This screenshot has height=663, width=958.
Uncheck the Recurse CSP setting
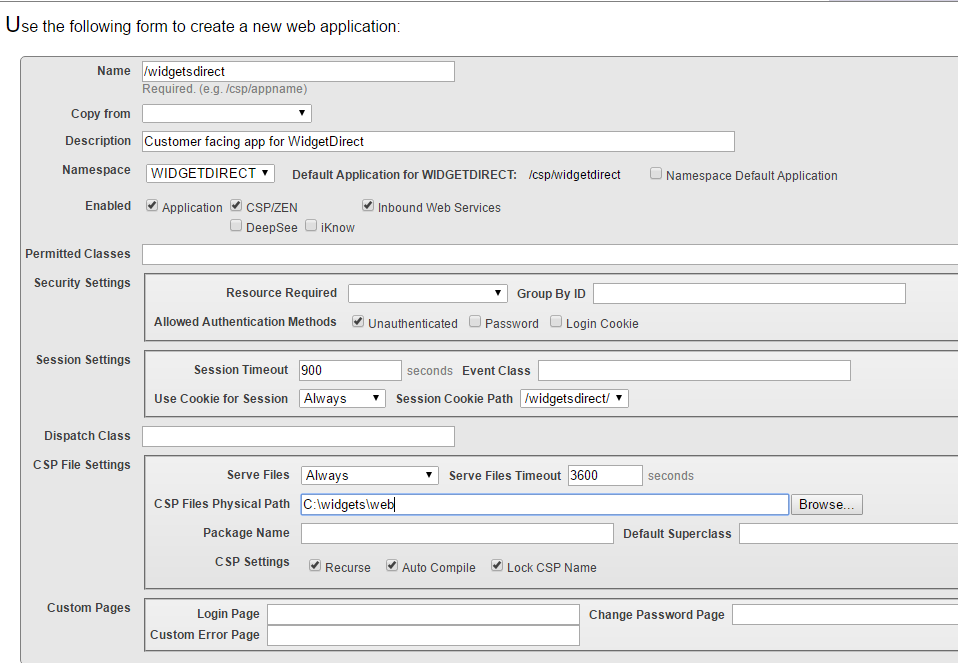point(316,566)
